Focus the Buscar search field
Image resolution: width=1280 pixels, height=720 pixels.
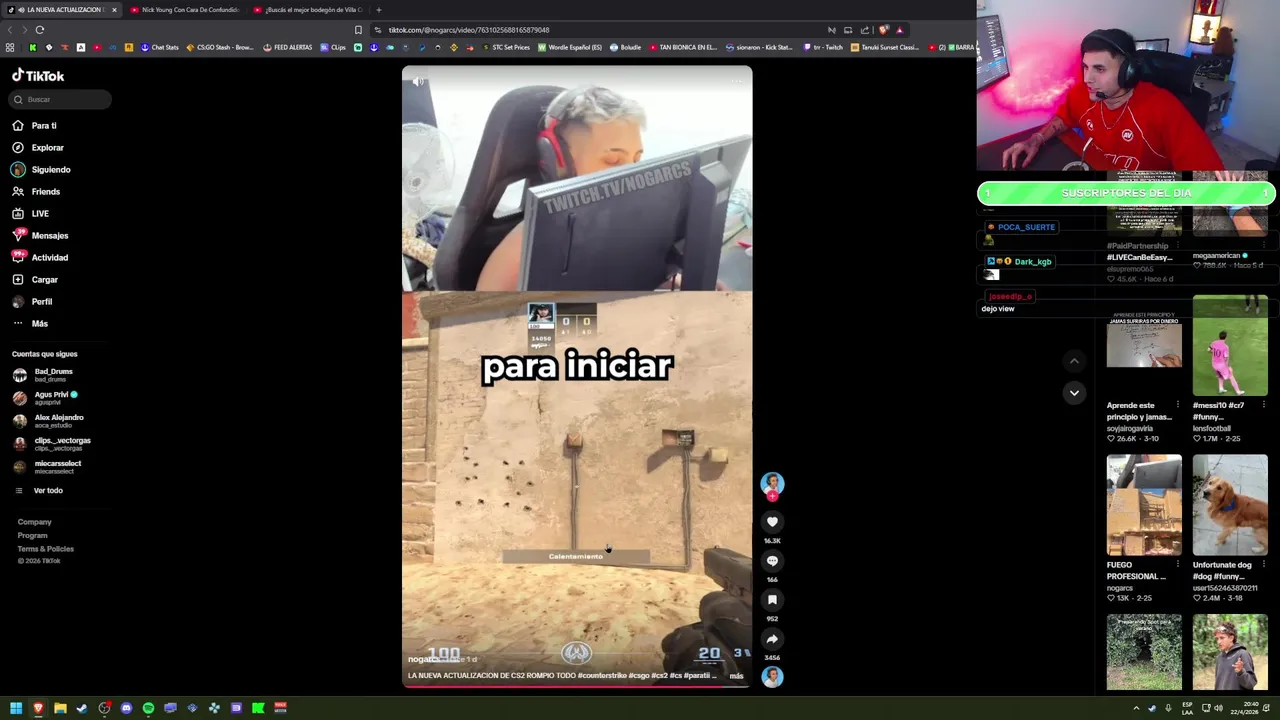point(61,99)
